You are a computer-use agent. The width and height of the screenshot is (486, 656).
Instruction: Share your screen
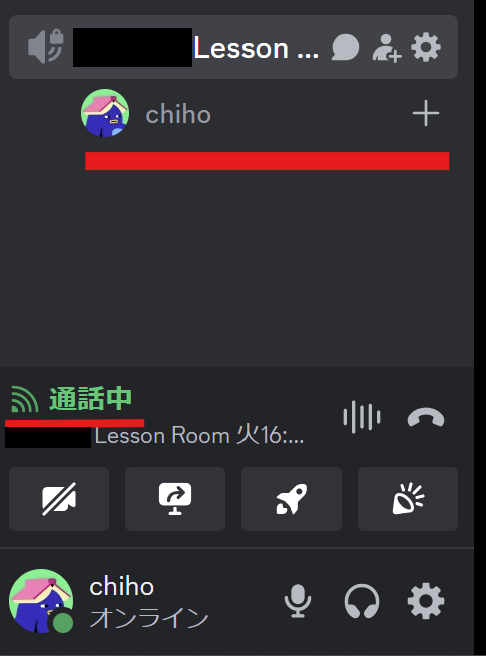pos(175,499)
